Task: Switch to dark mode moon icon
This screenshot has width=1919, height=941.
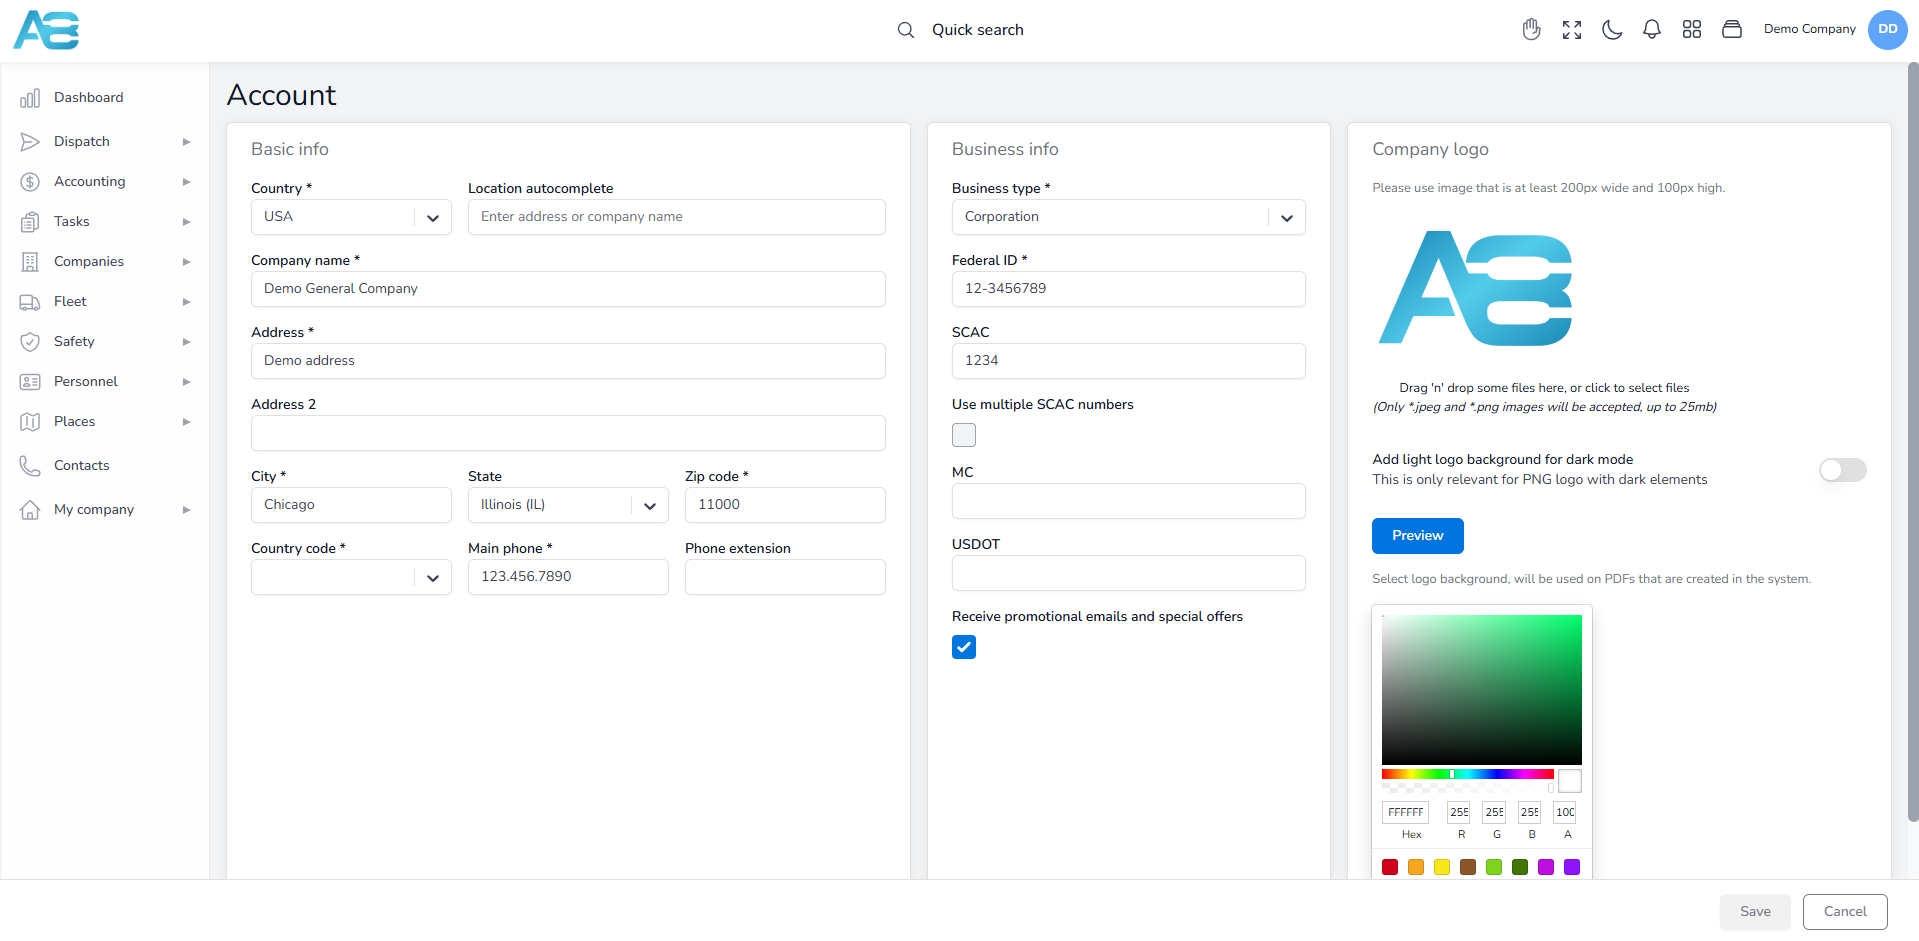Action: [1612, 30]
